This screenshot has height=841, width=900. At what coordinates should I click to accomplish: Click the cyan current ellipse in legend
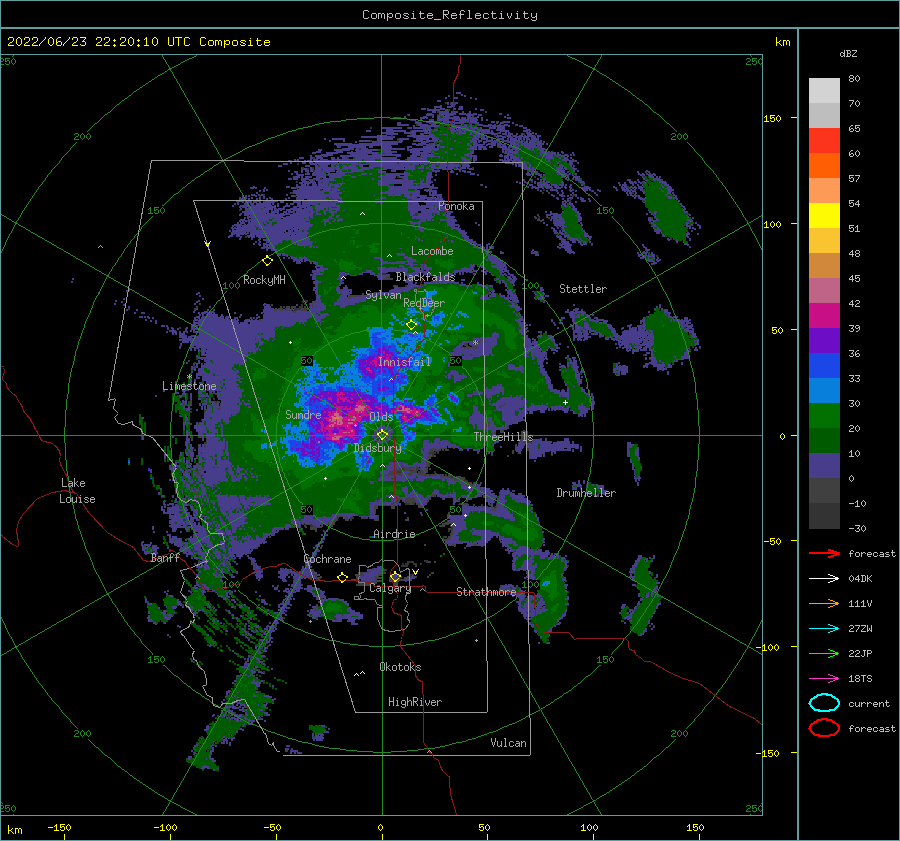tap(824, 703)
